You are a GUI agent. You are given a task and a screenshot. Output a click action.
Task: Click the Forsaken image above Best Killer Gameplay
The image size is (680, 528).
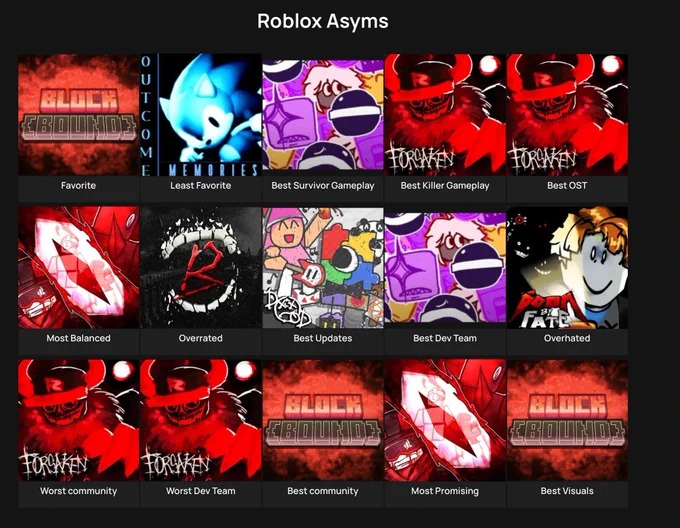pyautogui.click(x=445, y=115)
